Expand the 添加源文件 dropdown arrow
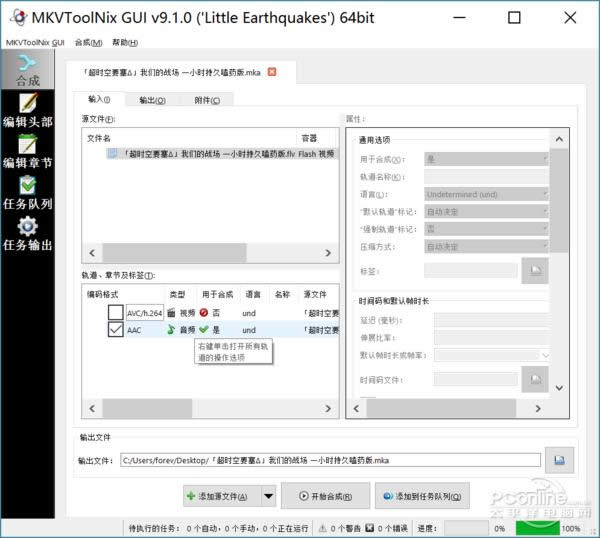This screenshot has height=538, width=600. [x=268, y=496]
